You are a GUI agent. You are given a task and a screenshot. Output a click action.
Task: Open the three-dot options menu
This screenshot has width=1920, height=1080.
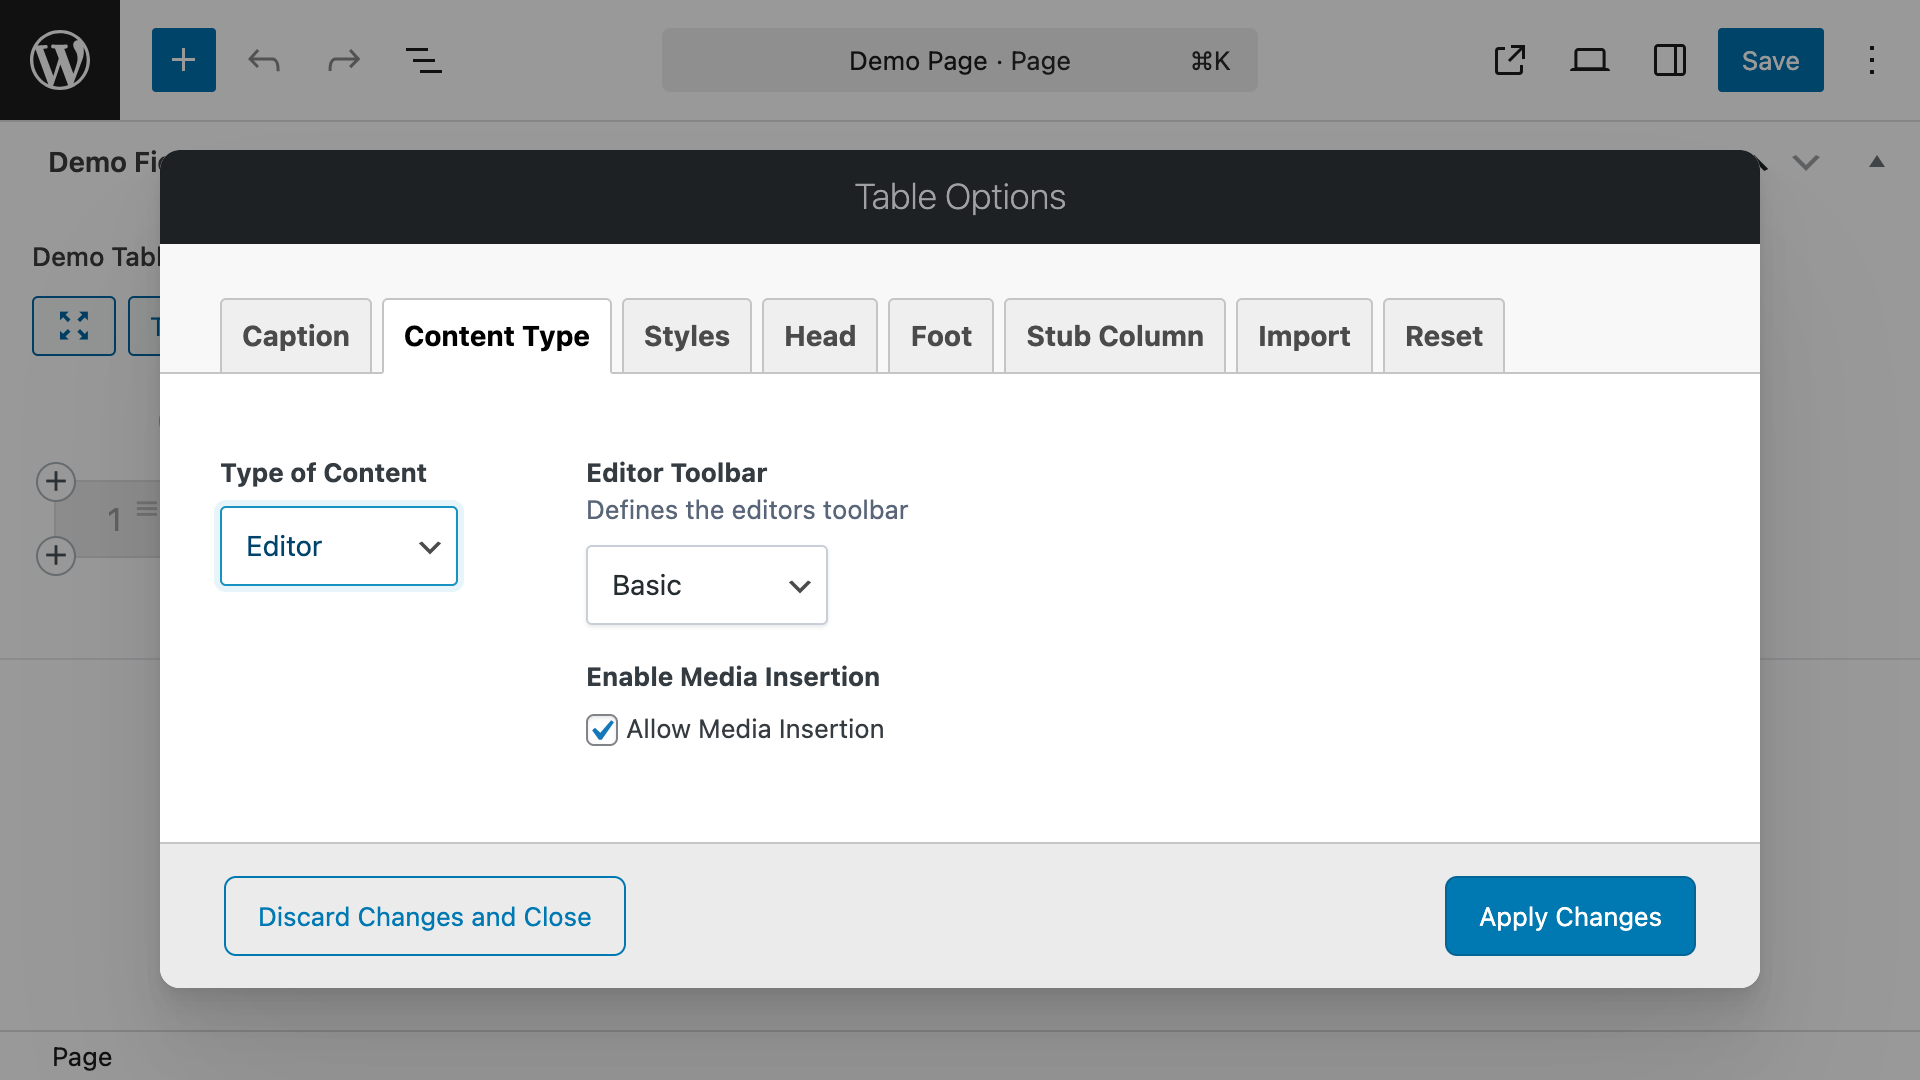click(x=1871, y=60)
